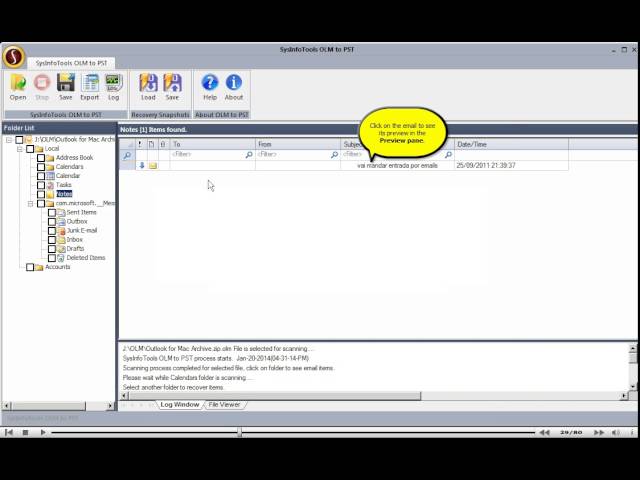The width and height of the screenshot is (640, 480).
Task: Select the Junk E-mail folder
Action: click(82, 231)
